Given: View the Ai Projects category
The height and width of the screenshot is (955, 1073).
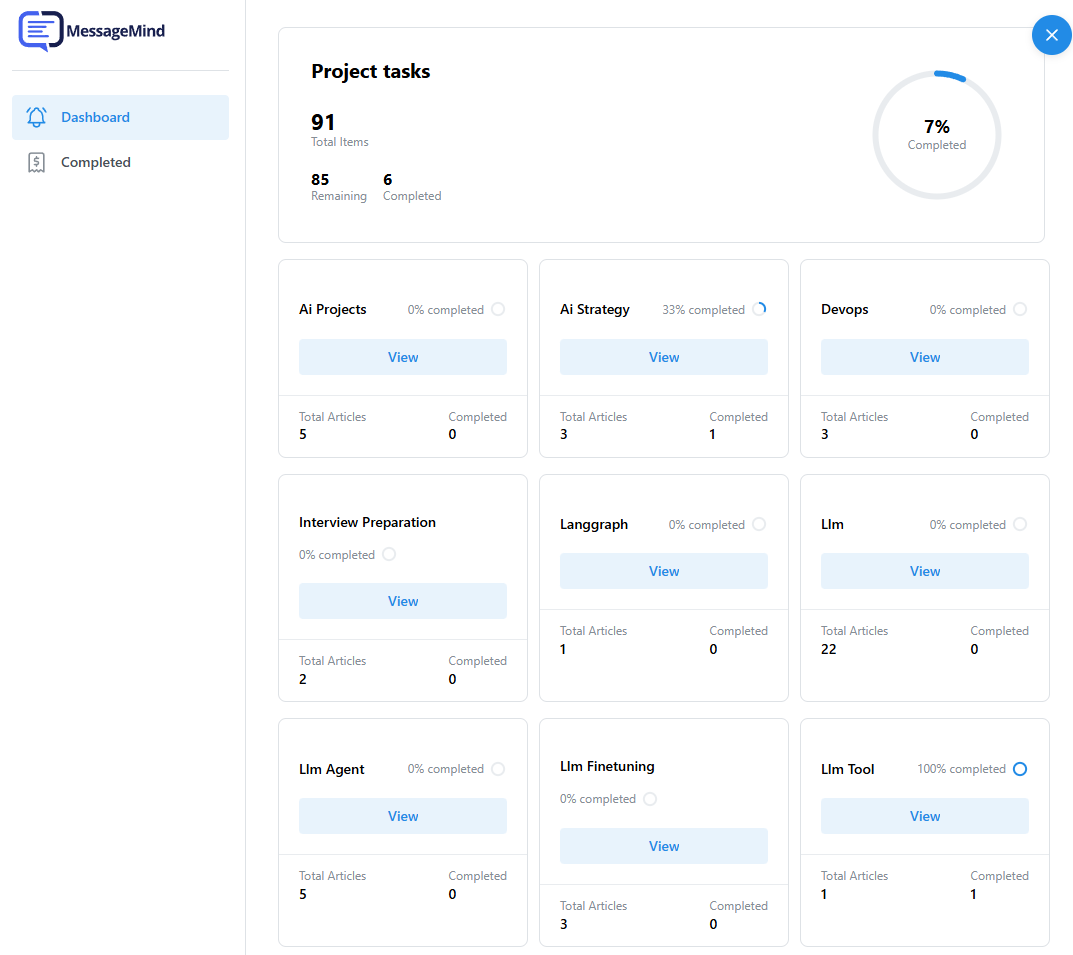Looking at the screenshot, I should coord(403,357).
